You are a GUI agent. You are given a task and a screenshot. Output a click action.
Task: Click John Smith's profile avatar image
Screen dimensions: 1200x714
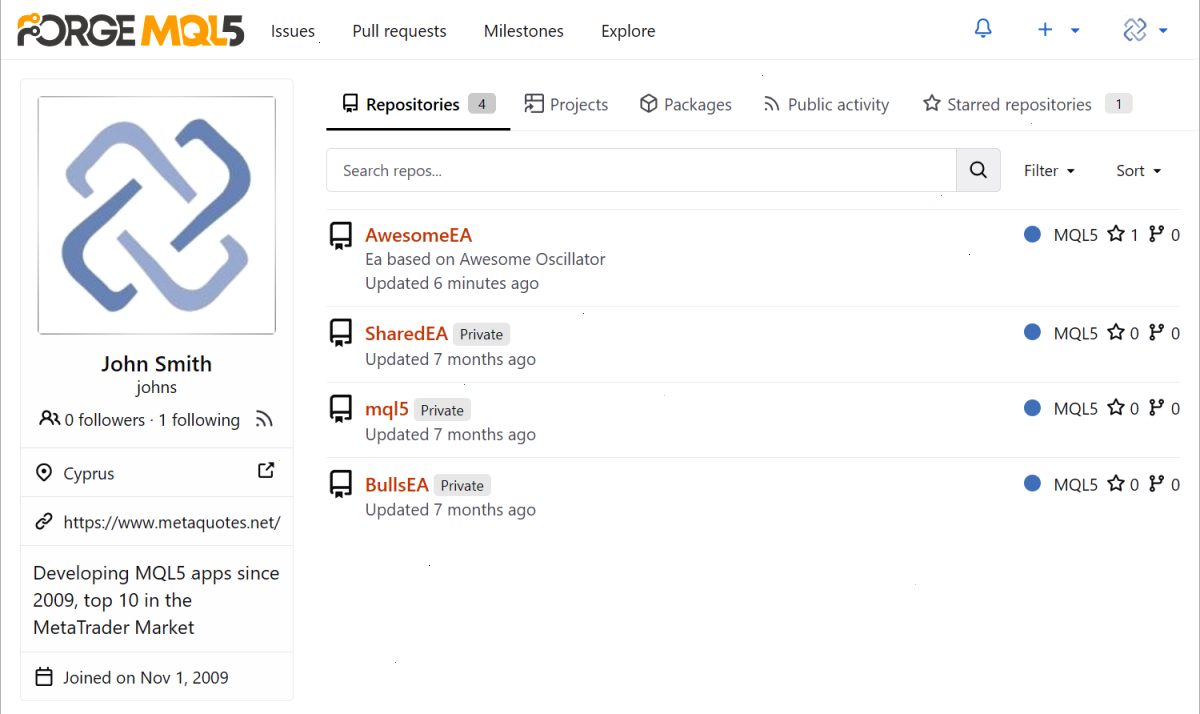tap(157, 215)
